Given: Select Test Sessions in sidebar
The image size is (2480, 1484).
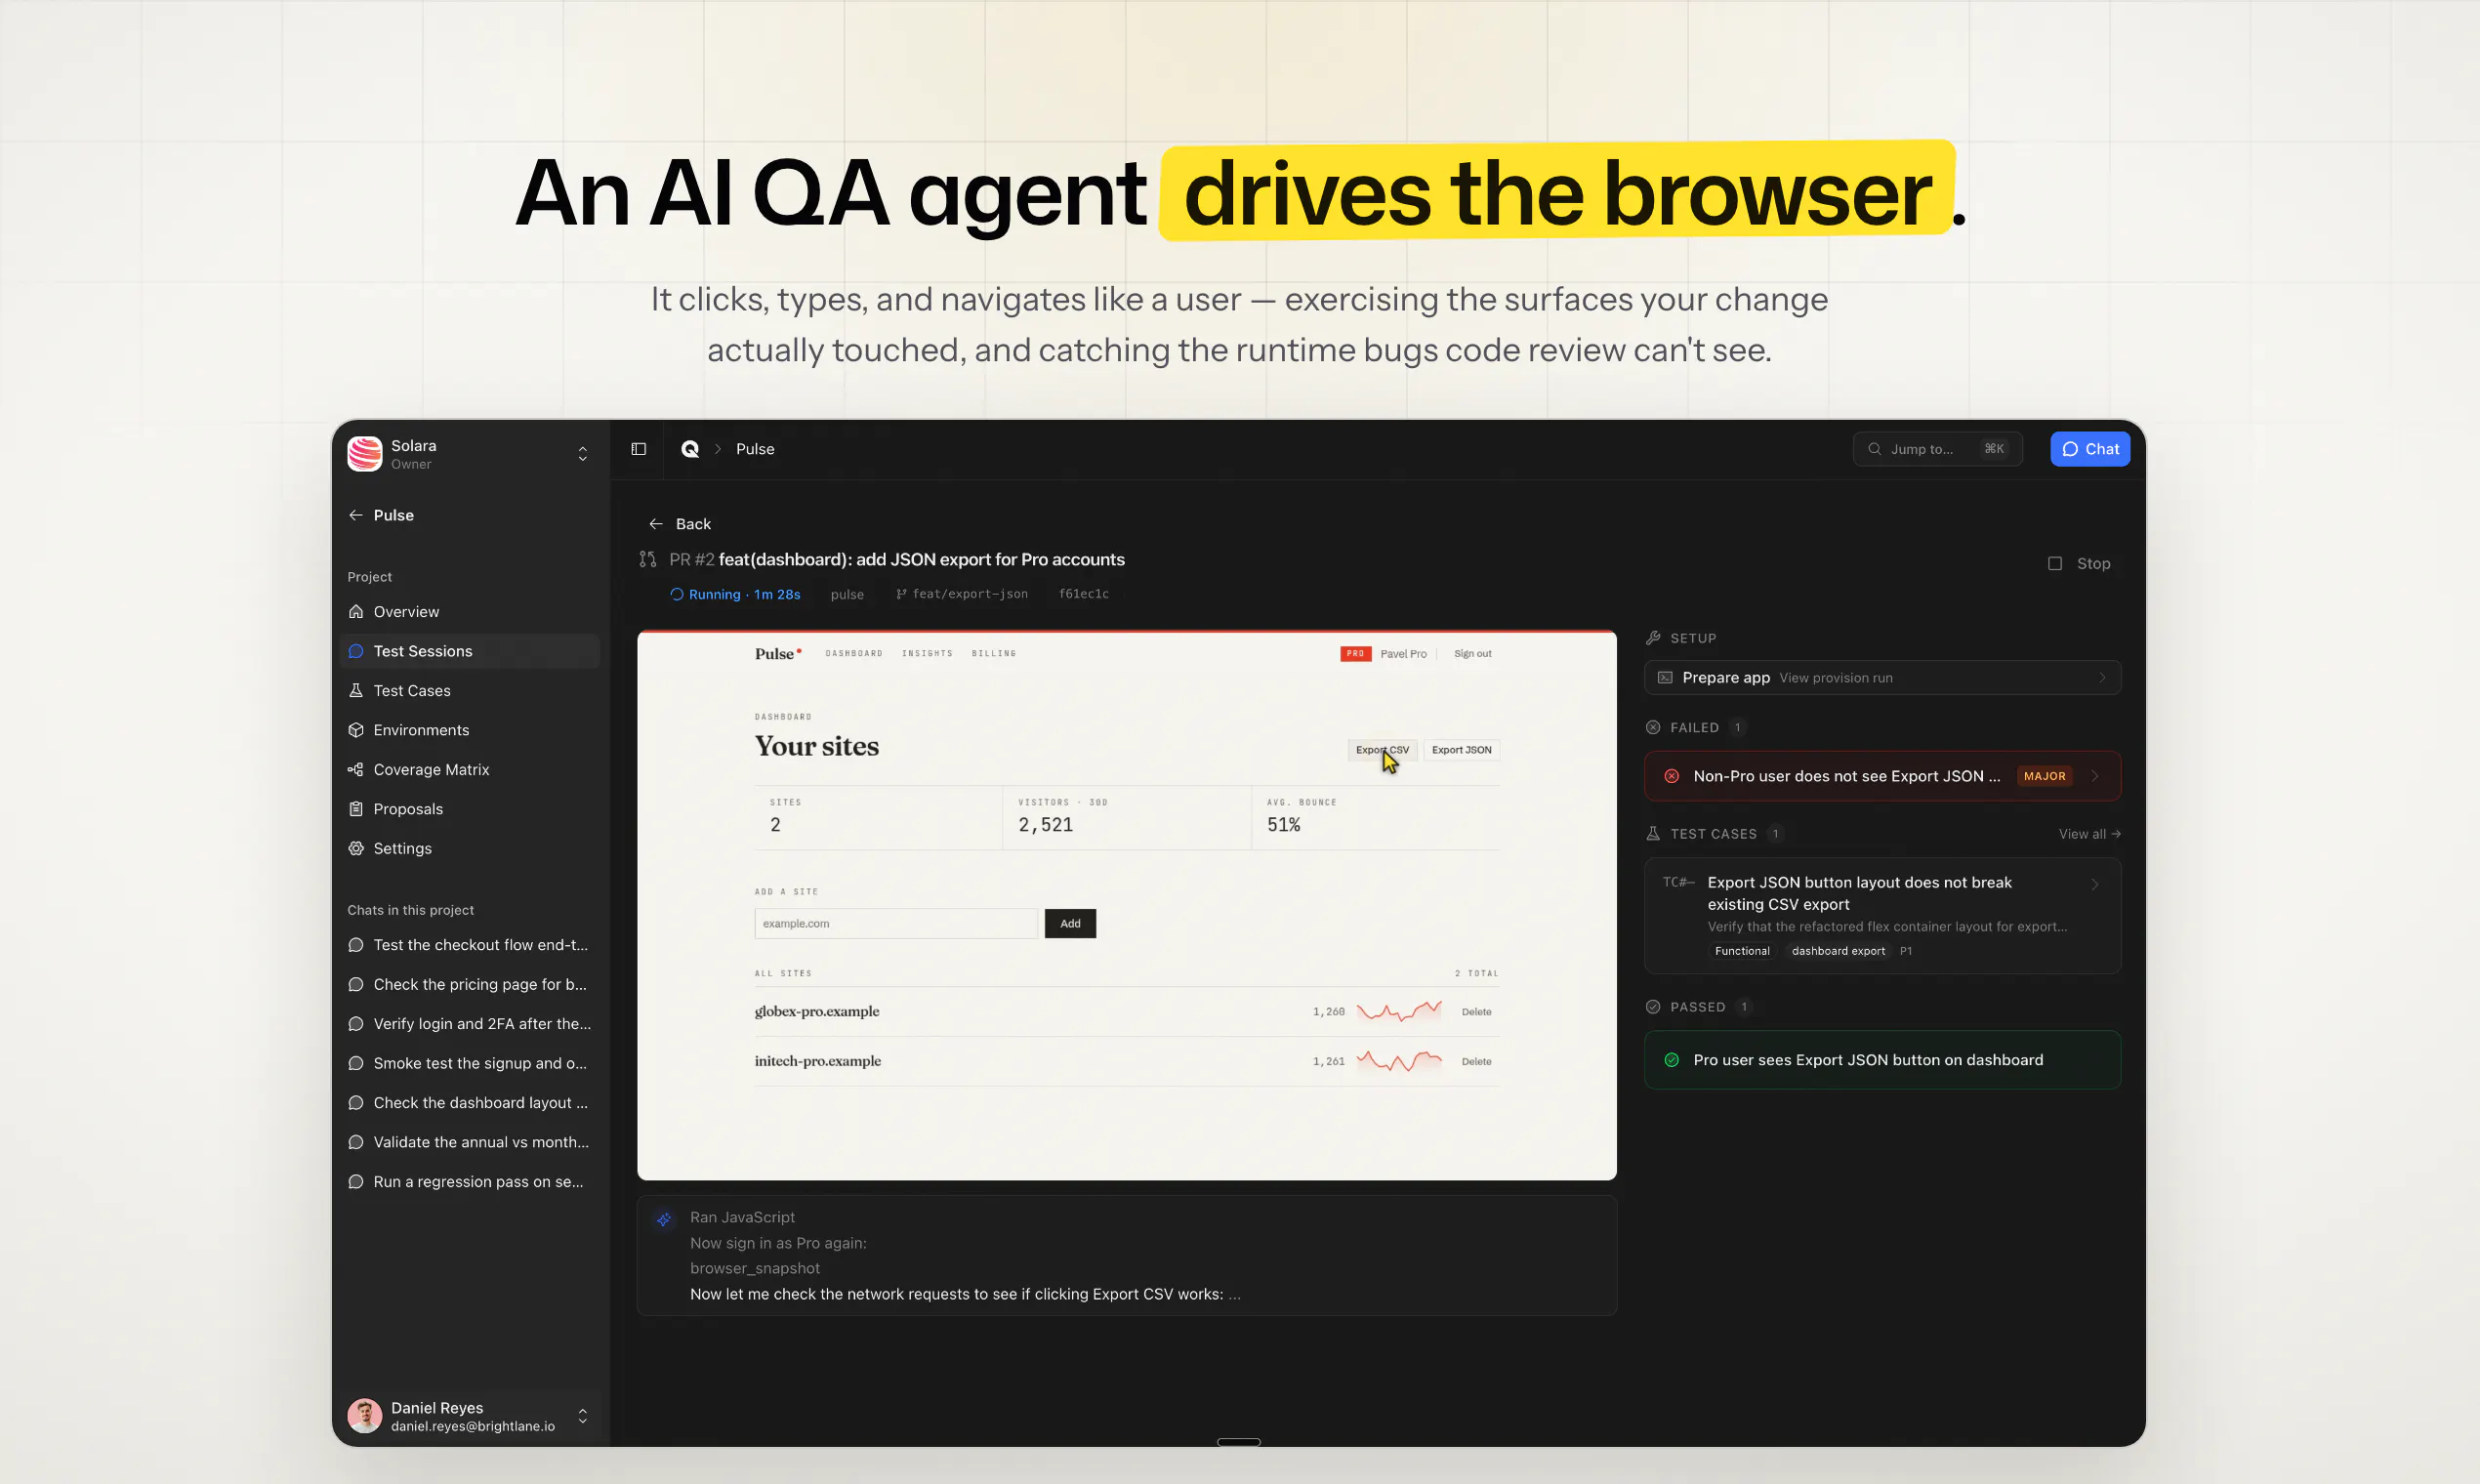Looking at the screenshot, I should [470, 651].
